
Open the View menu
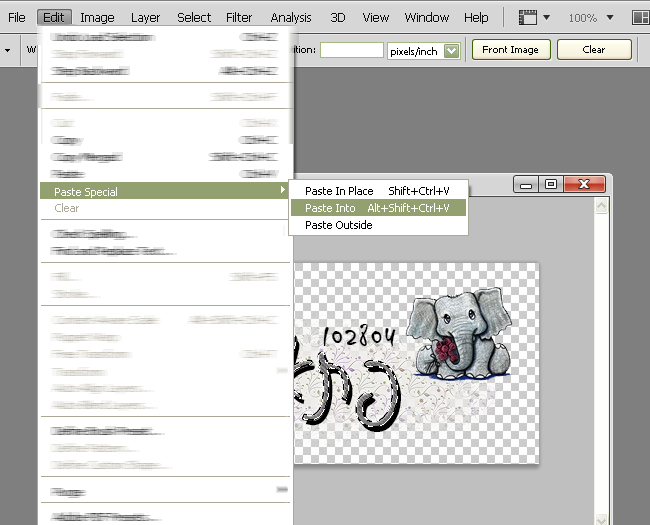click(376, 17)
